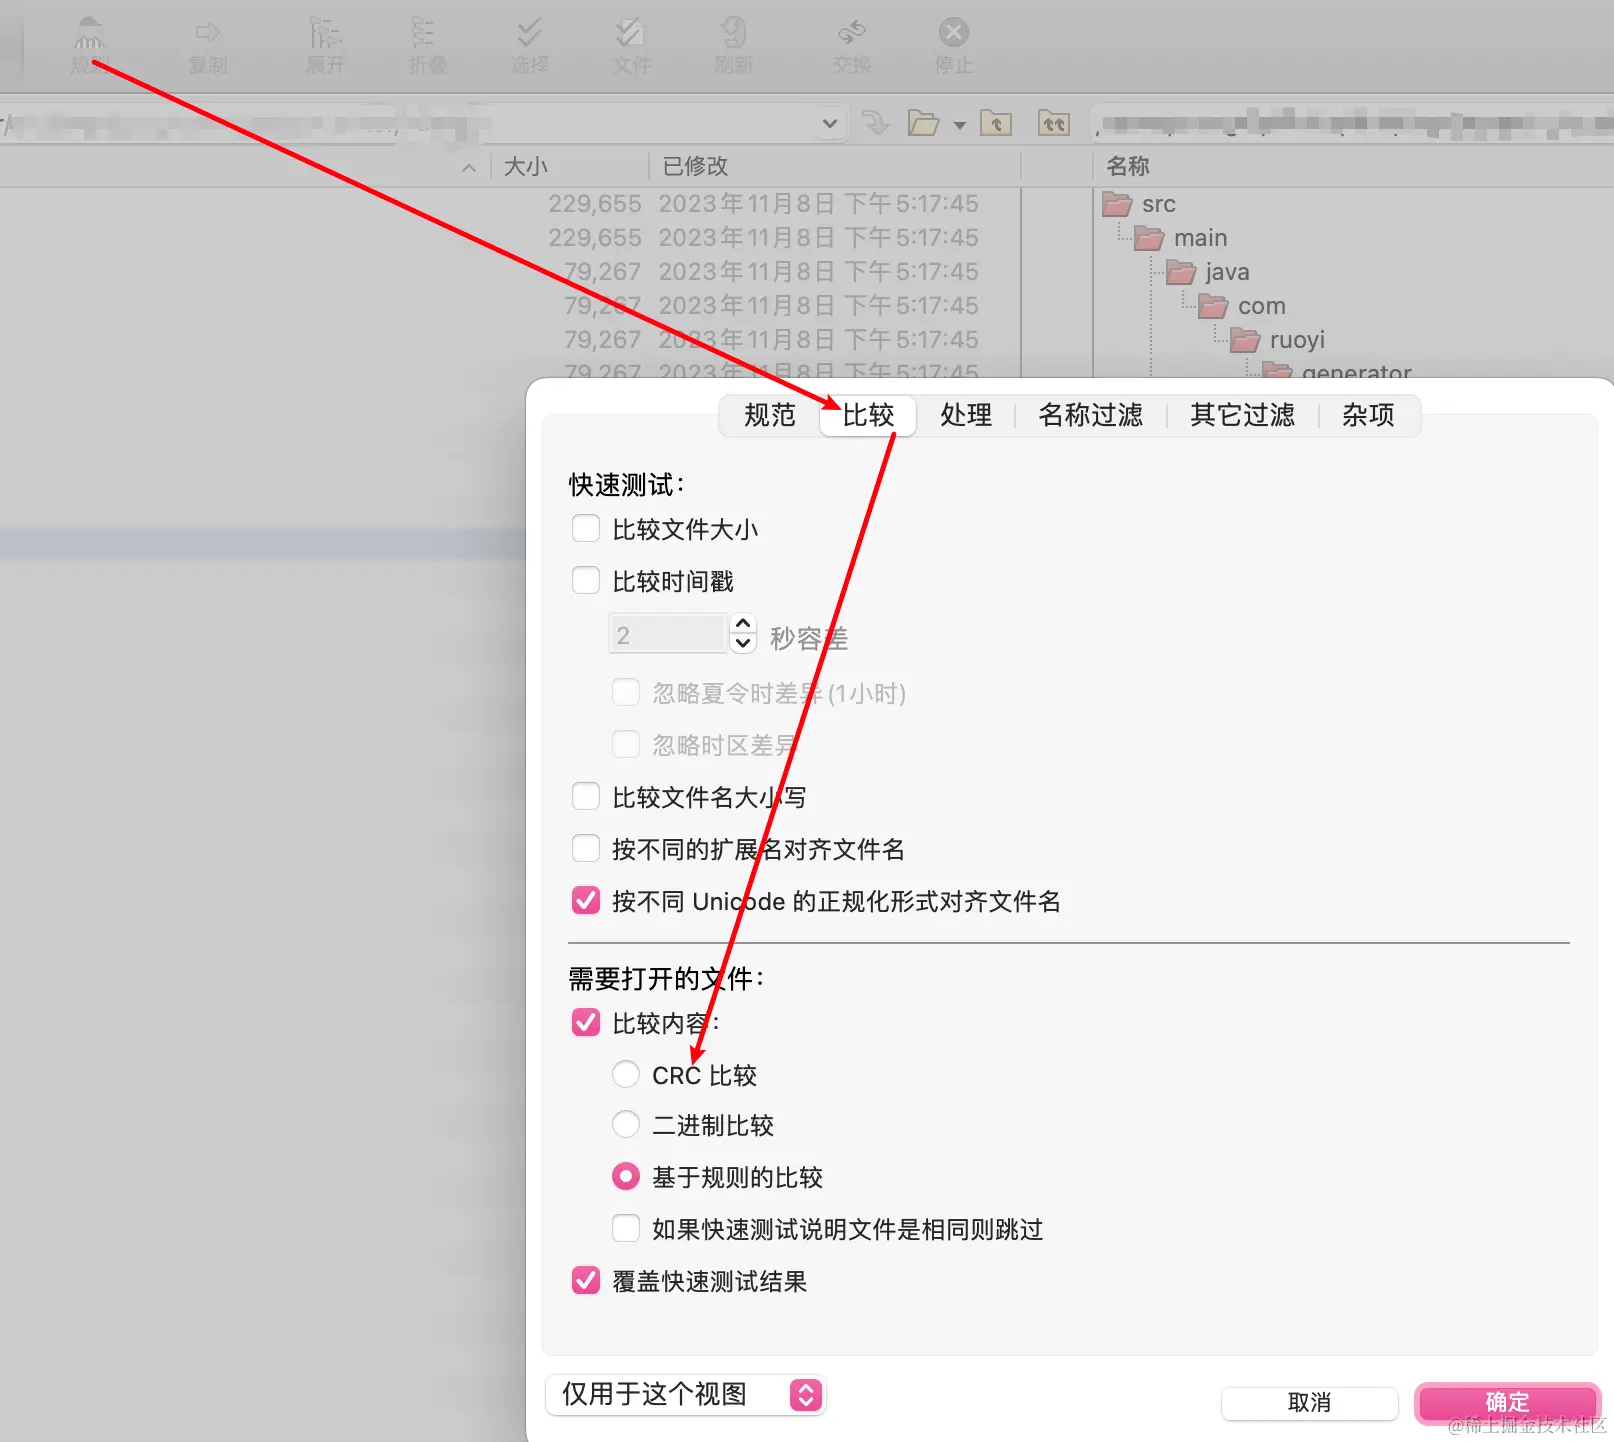Enable 按不同的扩展名对齐文件名 checkbox
Viewport: 1614px width, 1442px height.
[x=586, y=848]
